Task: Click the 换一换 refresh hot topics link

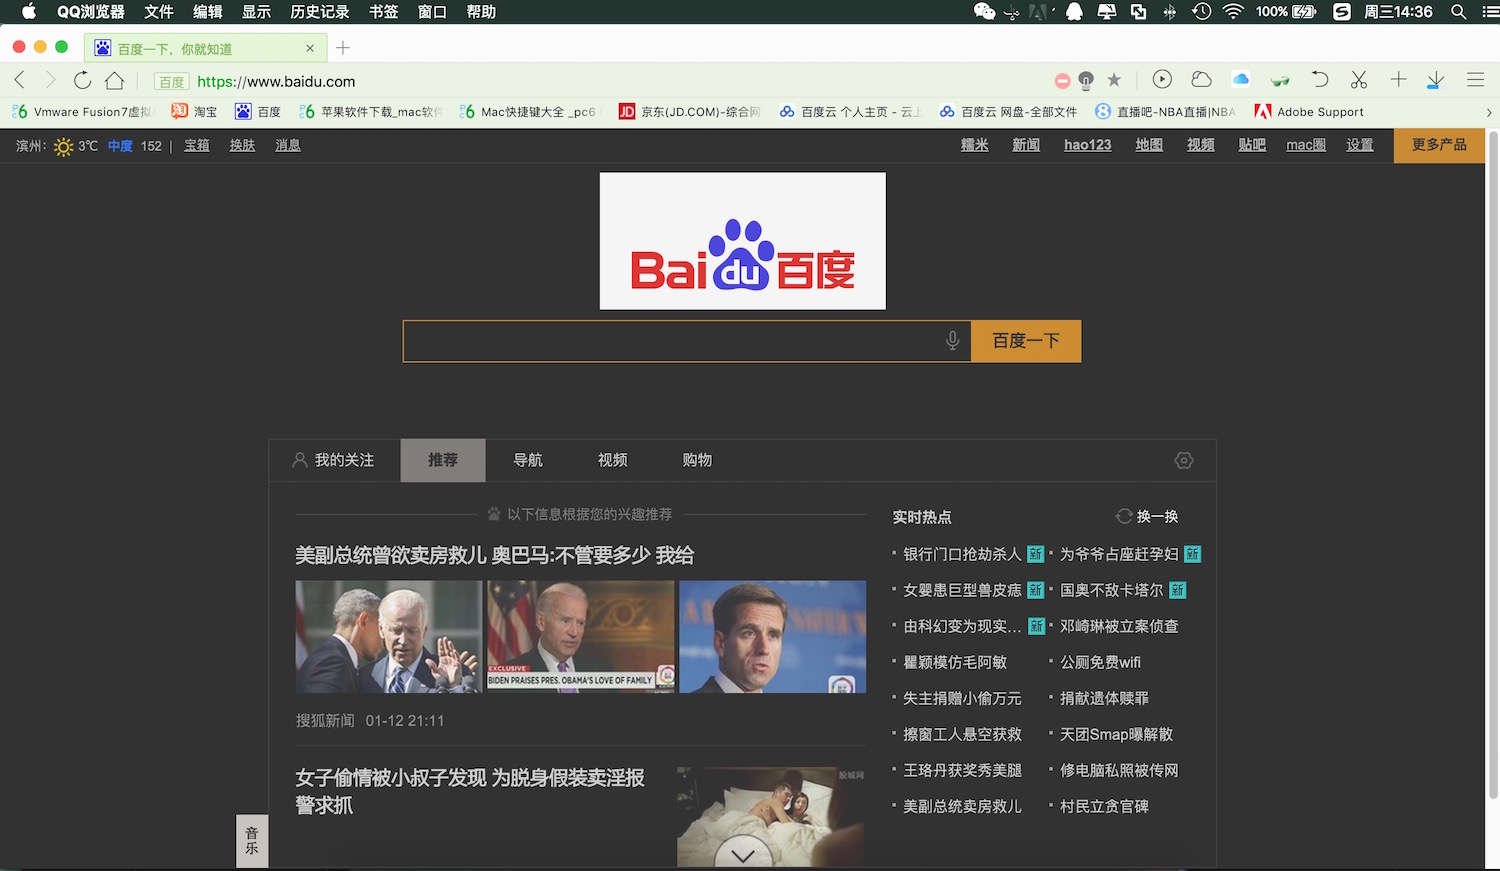Action: tap(1157, 517)
